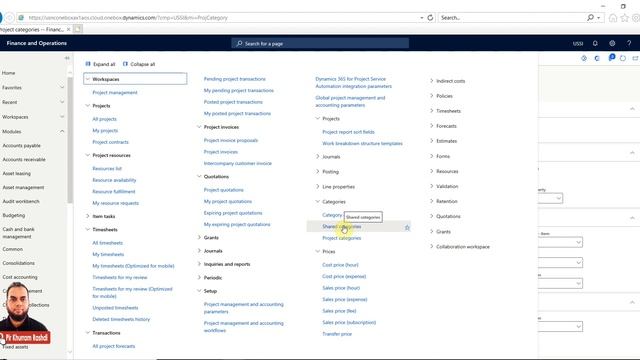Go to Home in navigation
Viewport: 640px width, 360px height.
tap(9, 73)
